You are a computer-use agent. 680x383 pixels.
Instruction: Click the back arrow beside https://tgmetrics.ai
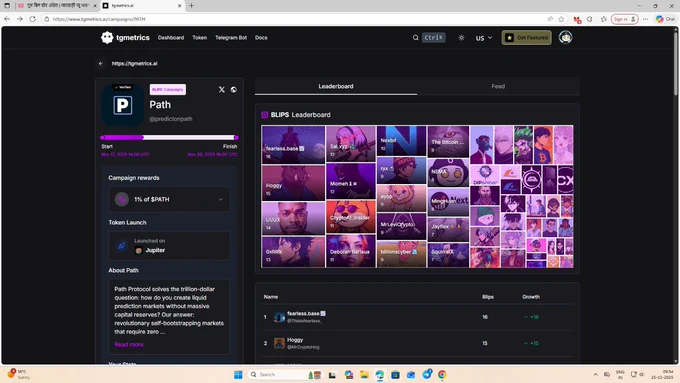click(x=101, y=63)
